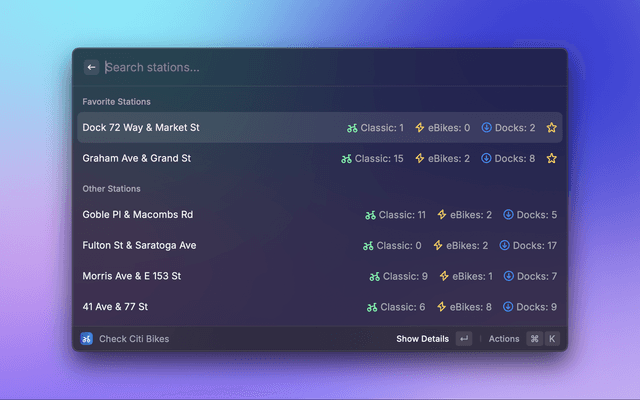The height and width of the screenshot is (400, 640).
Task: Click the Enter key icon beside Show Details
Action: pyautogui.click(x=464, y=339)
